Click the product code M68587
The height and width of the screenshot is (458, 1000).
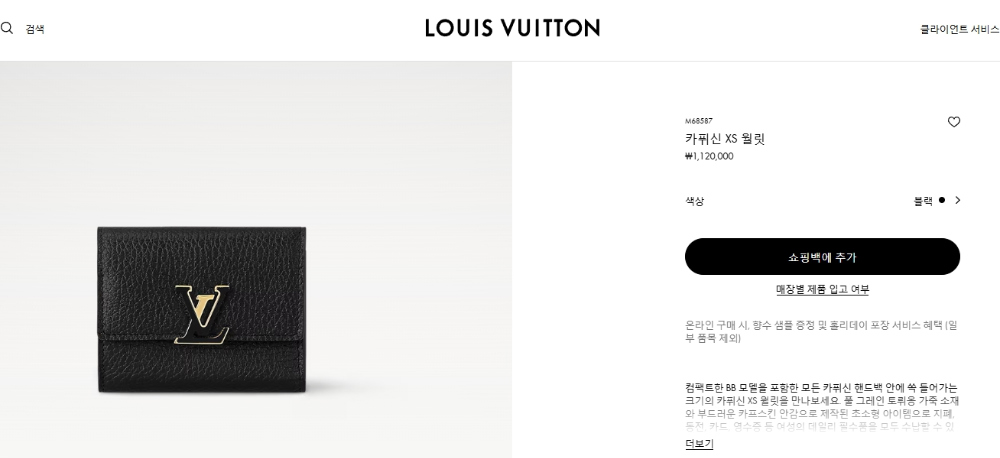(x=699, y=121)
